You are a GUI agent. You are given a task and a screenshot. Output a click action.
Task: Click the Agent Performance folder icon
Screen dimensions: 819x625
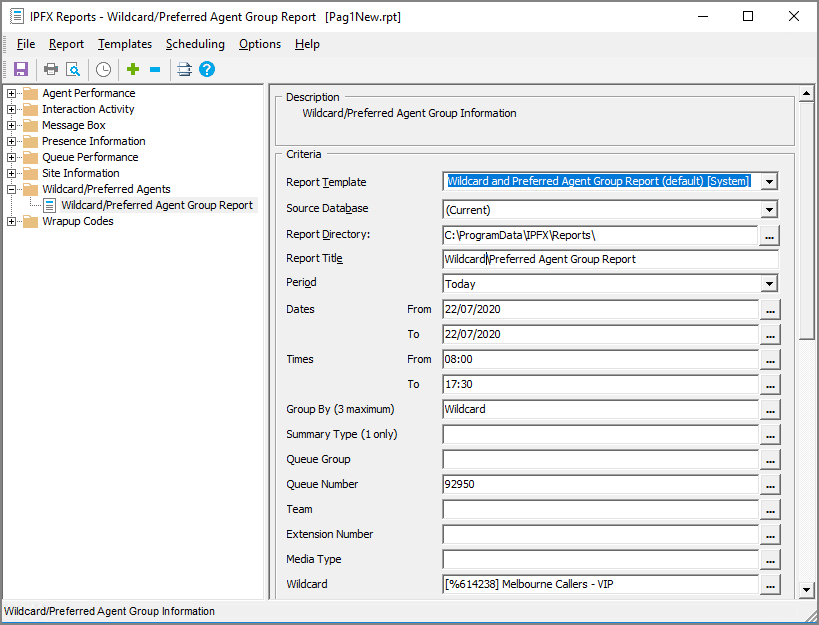point(31,93)
